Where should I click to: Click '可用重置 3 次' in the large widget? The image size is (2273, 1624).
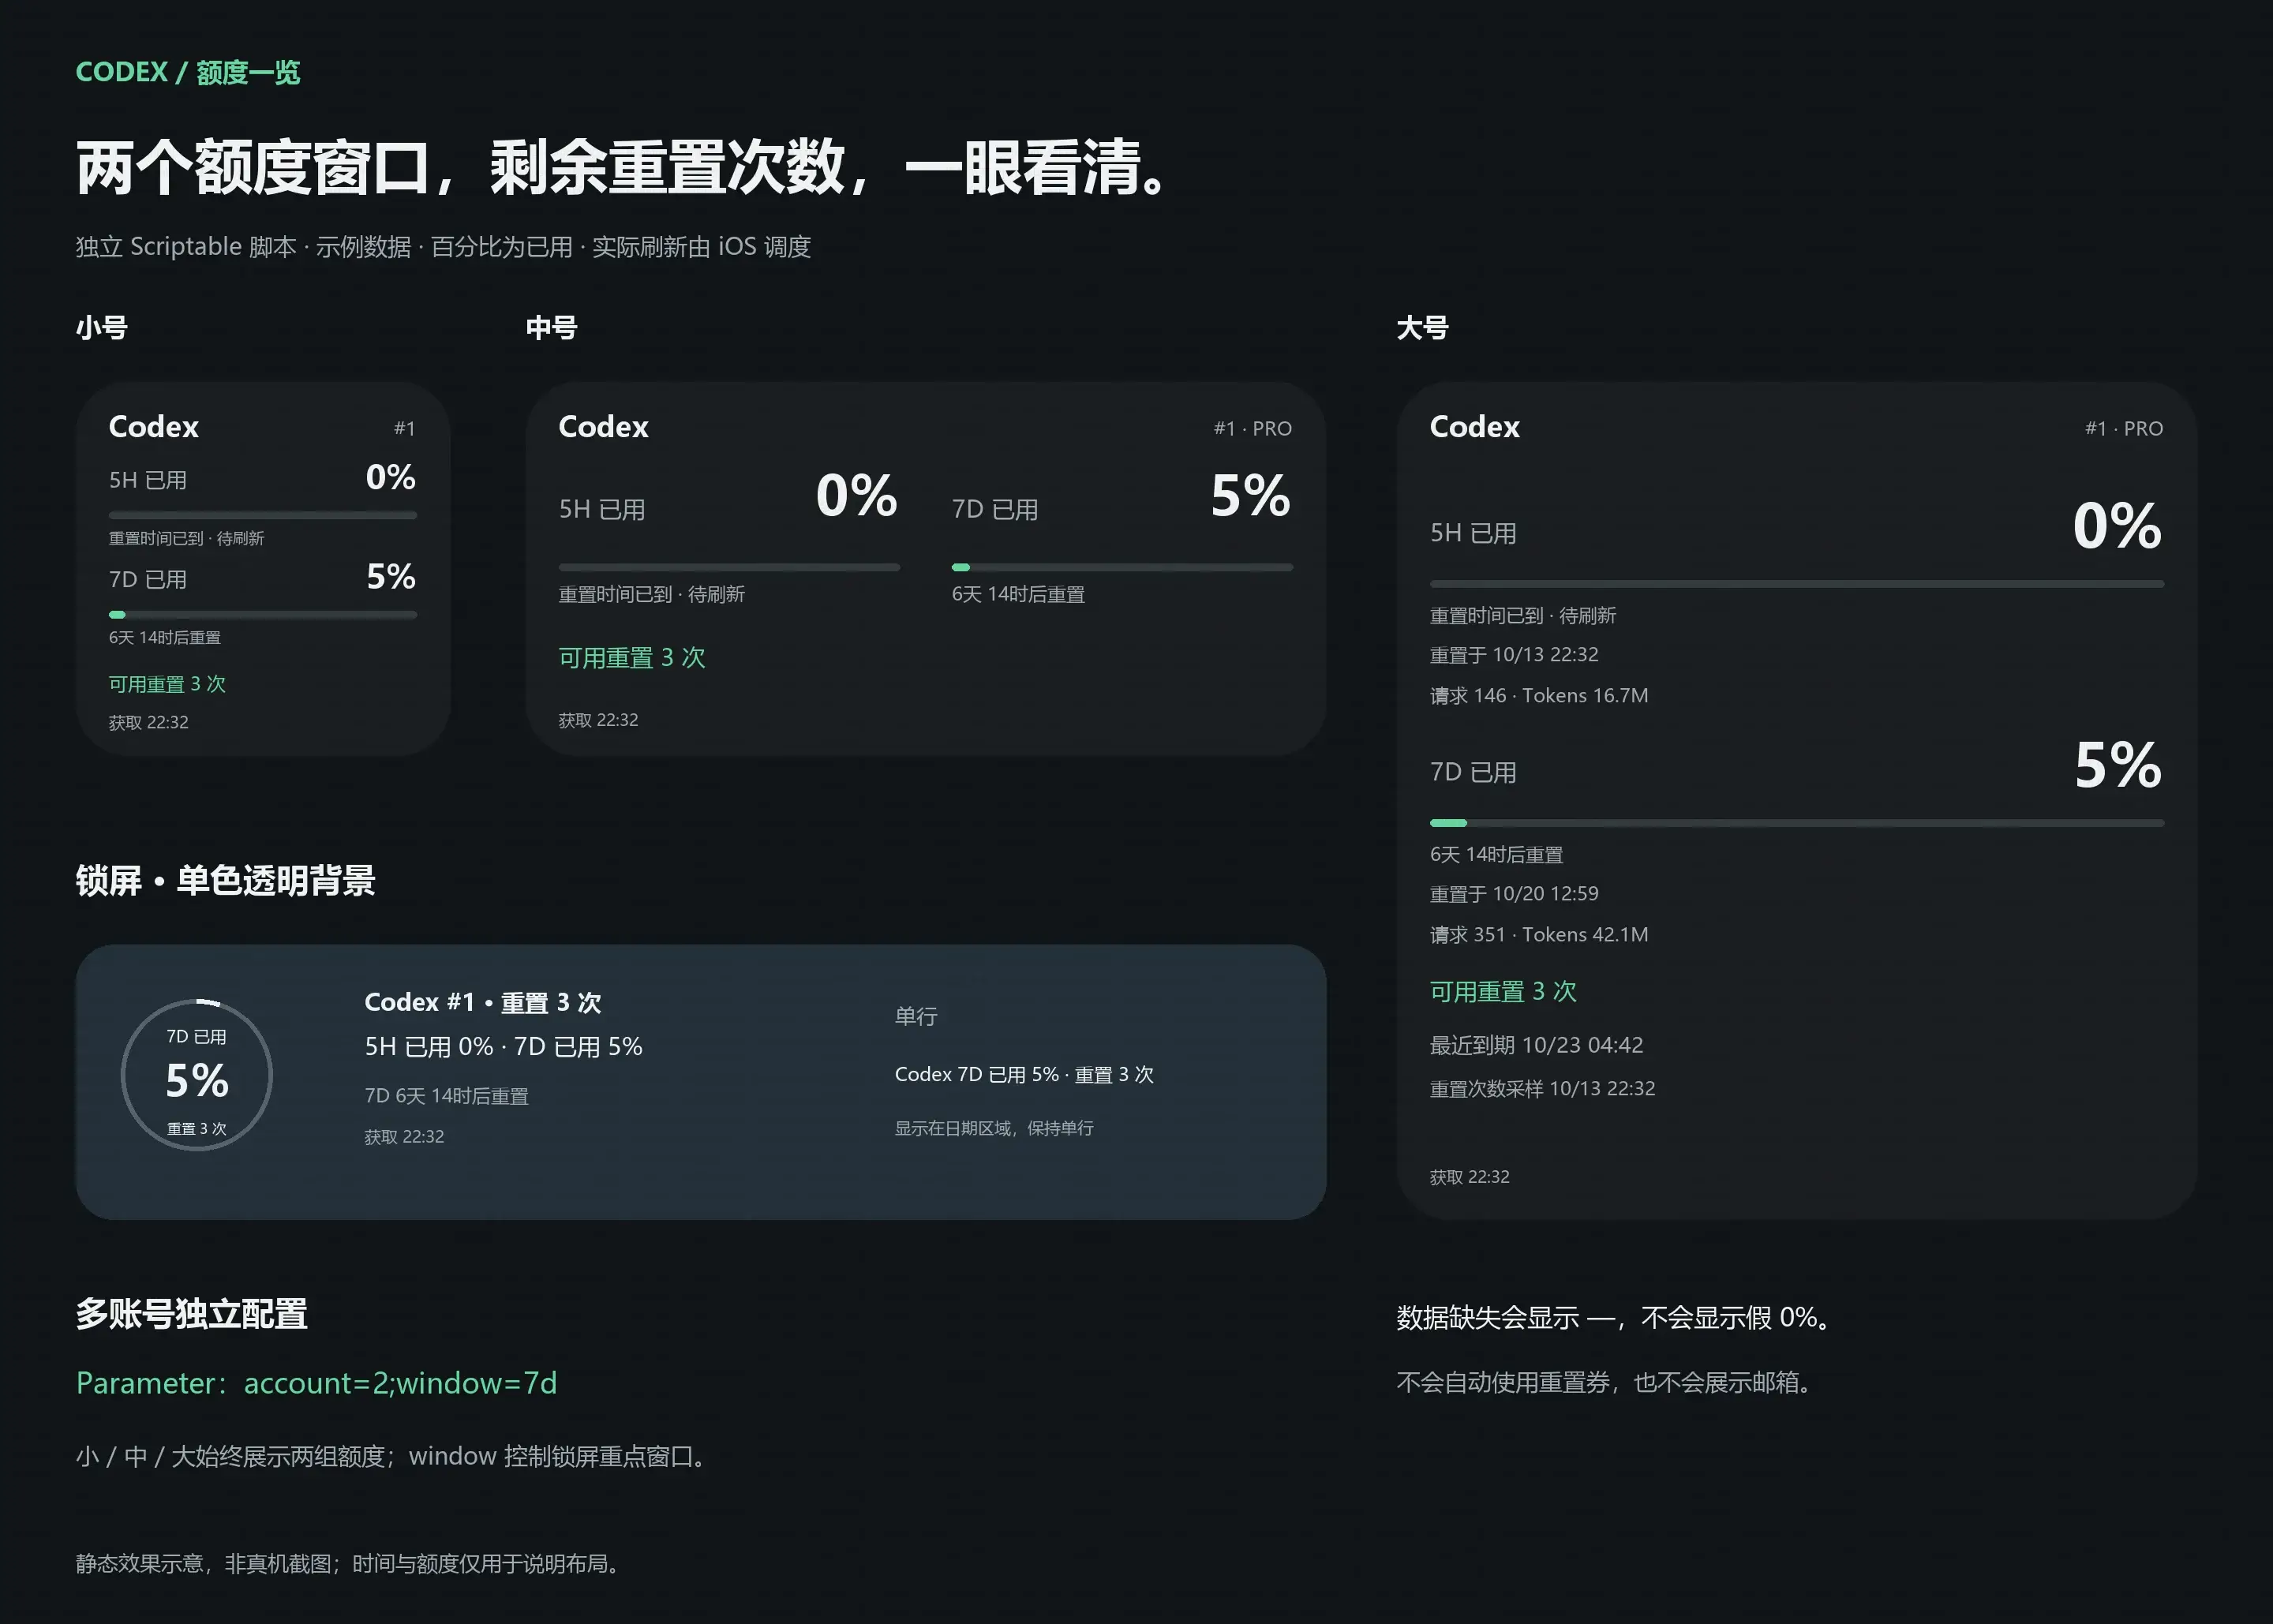pyautogui.click(x=1503, y=991)
